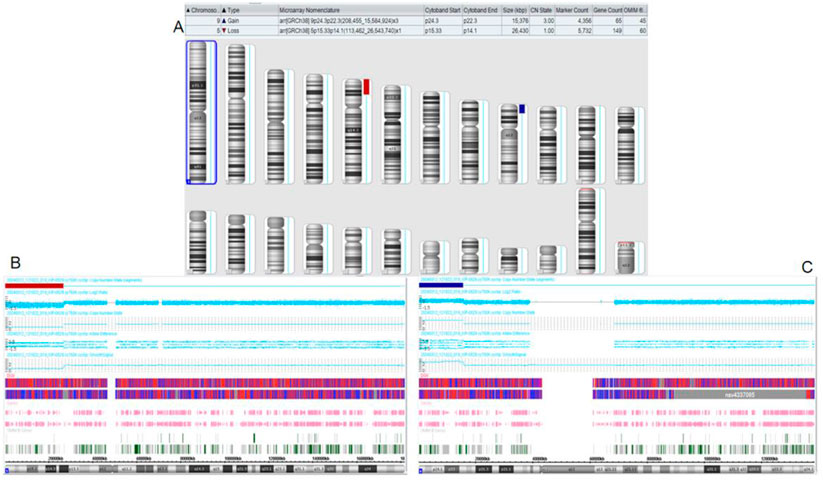Viewport: 823px width, 481px height.
Task: Sort by Marker Count column header
Action: click(x=574, y=10)
